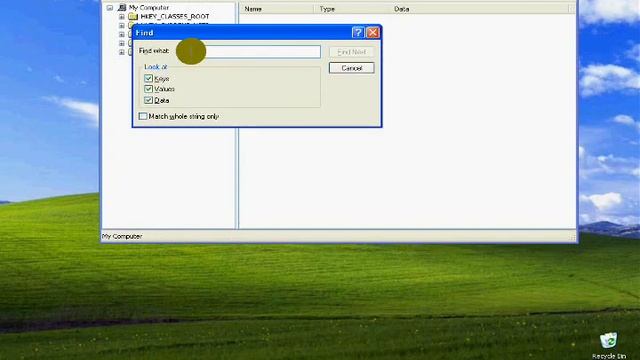Close the Find dialog
Image resolution: width=640 pixels, height=360 pixels.
tap(373, 32)
